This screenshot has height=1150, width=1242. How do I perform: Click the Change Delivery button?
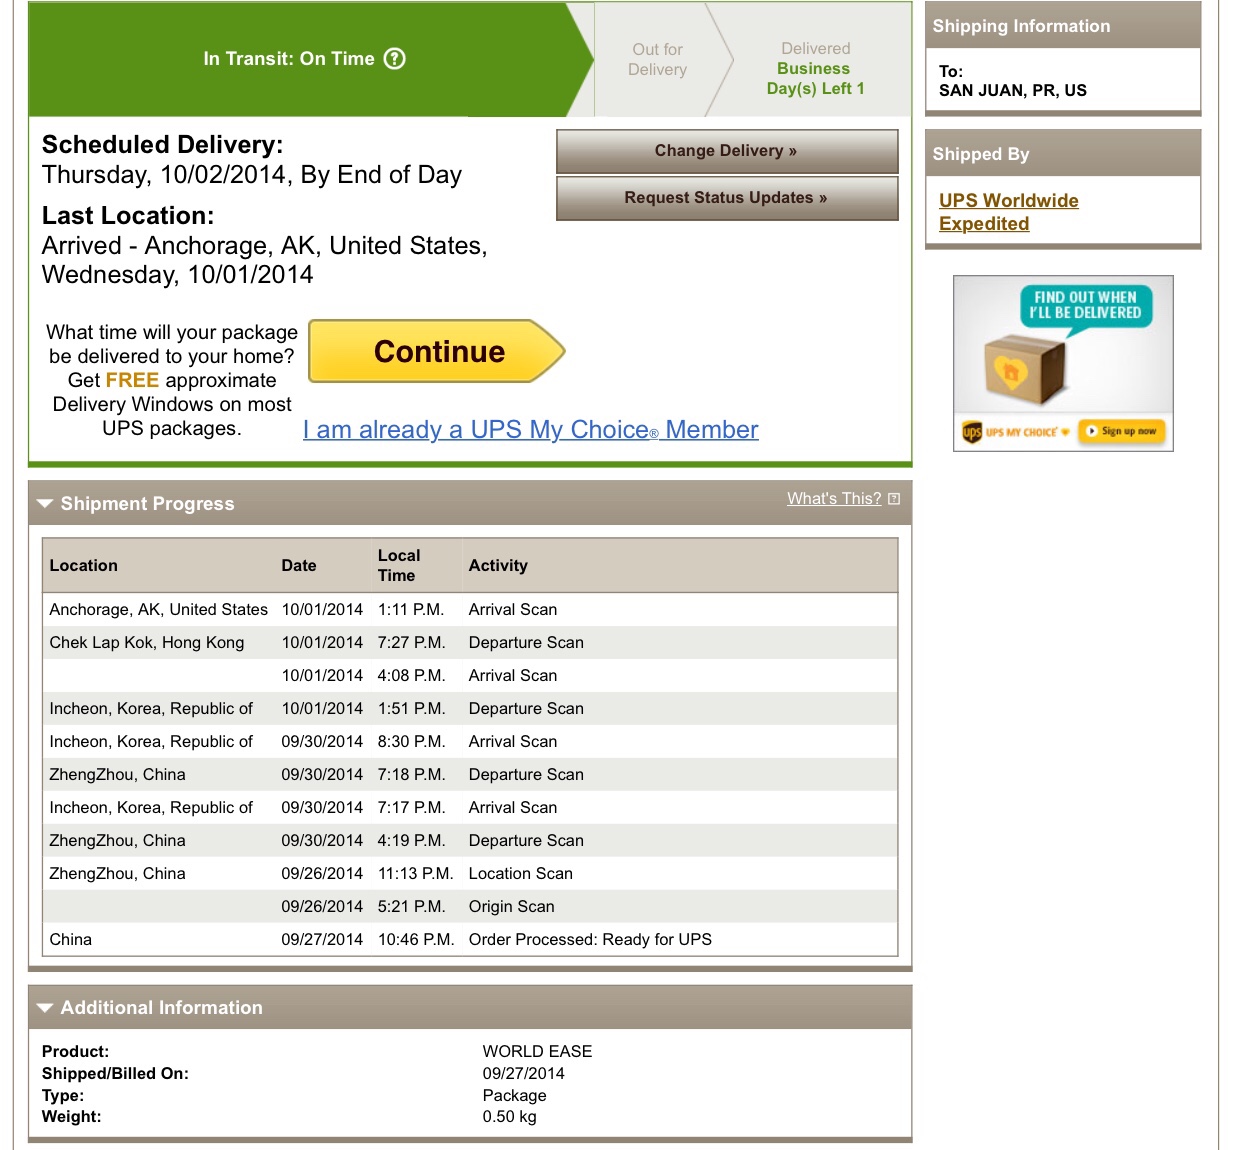click(727, 151)
